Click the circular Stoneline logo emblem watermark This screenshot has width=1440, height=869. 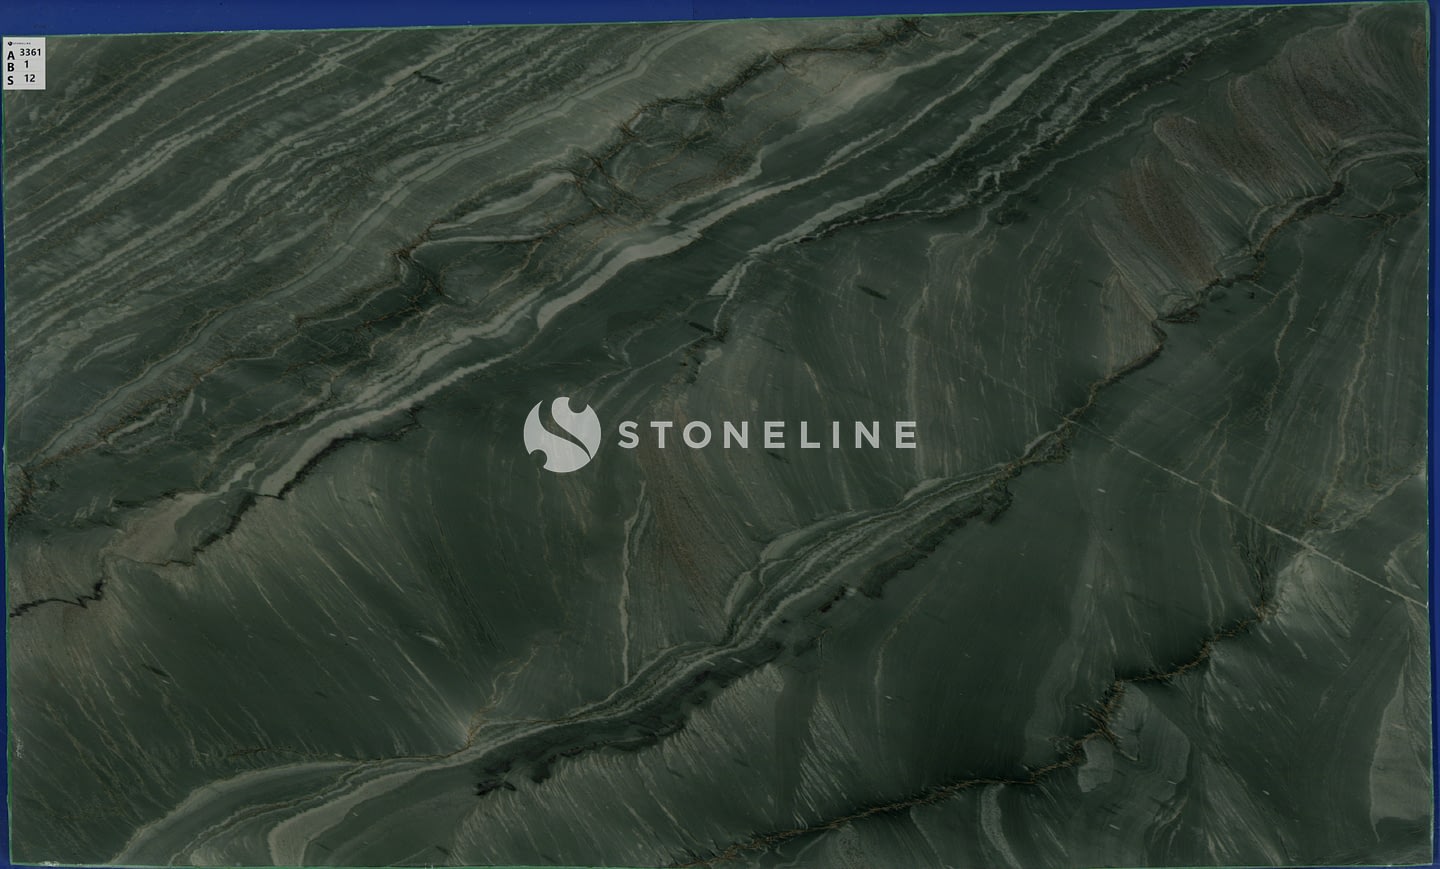(561, 434)
